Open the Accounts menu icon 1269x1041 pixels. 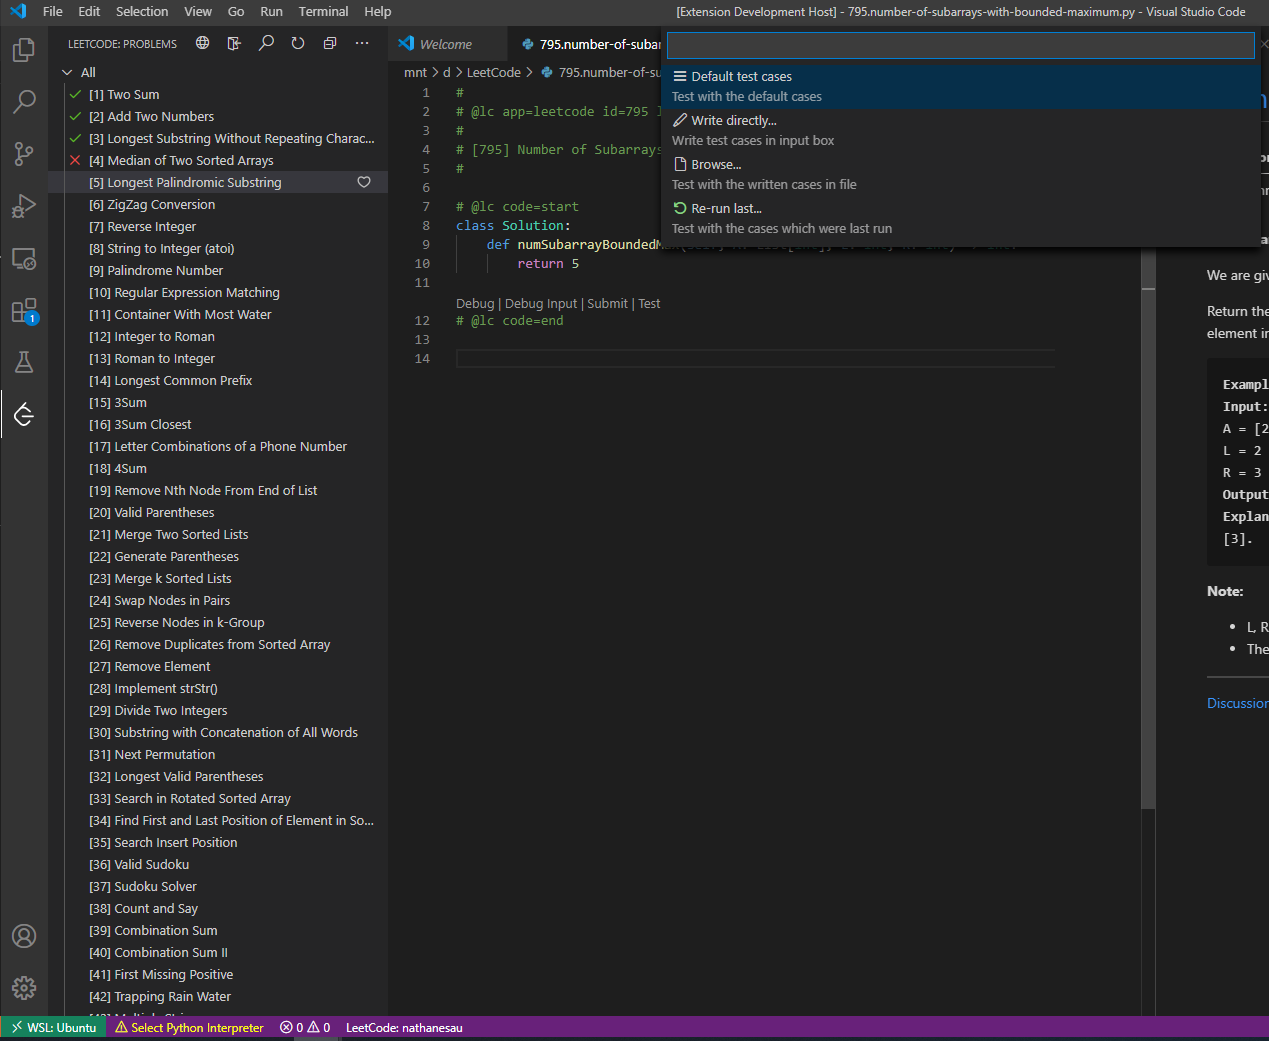(24, 936)
